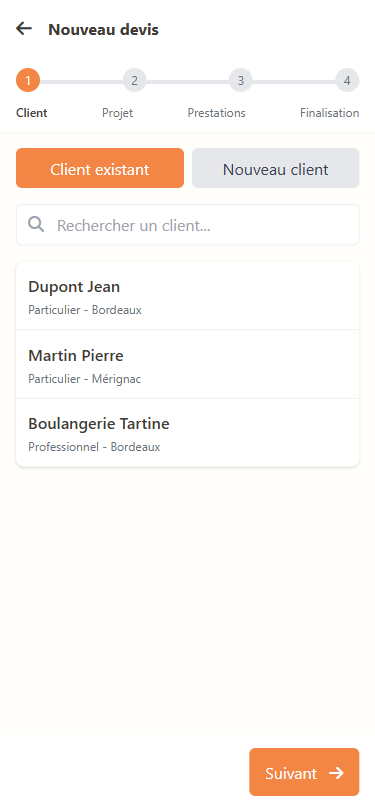
Task: Jump to step 4 circle
Action: pos(347,80)
